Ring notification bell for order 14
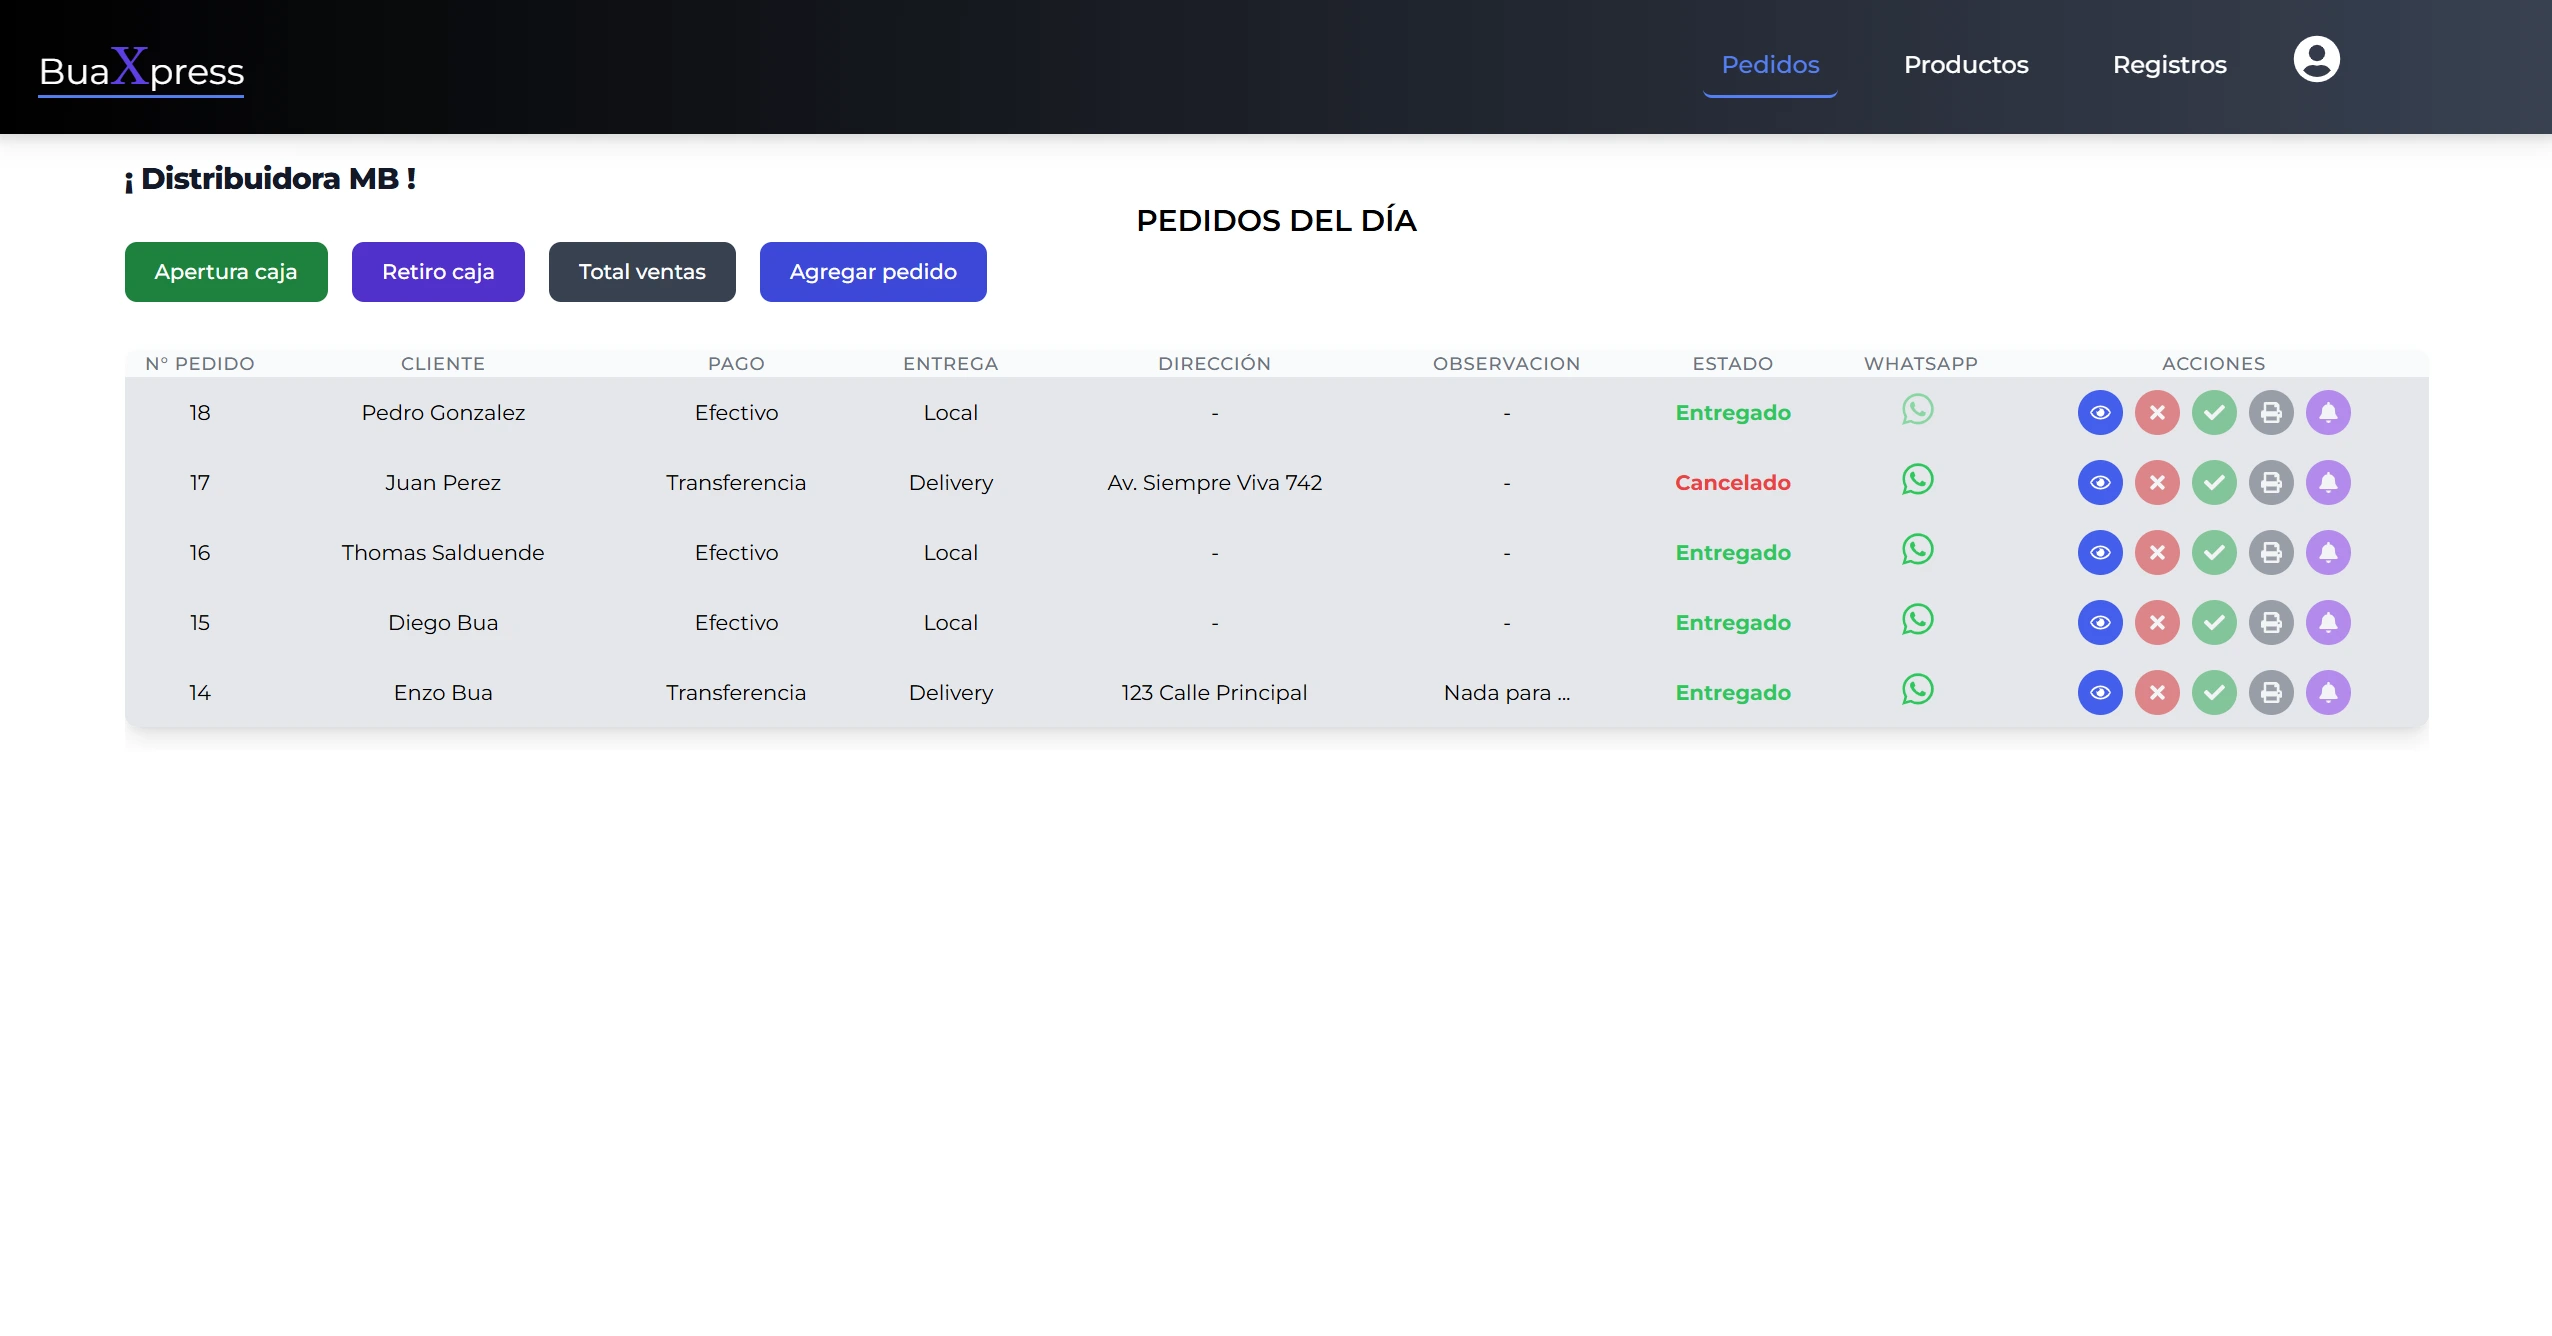Screen dimensions: 2552x1336 (2328, 693)
